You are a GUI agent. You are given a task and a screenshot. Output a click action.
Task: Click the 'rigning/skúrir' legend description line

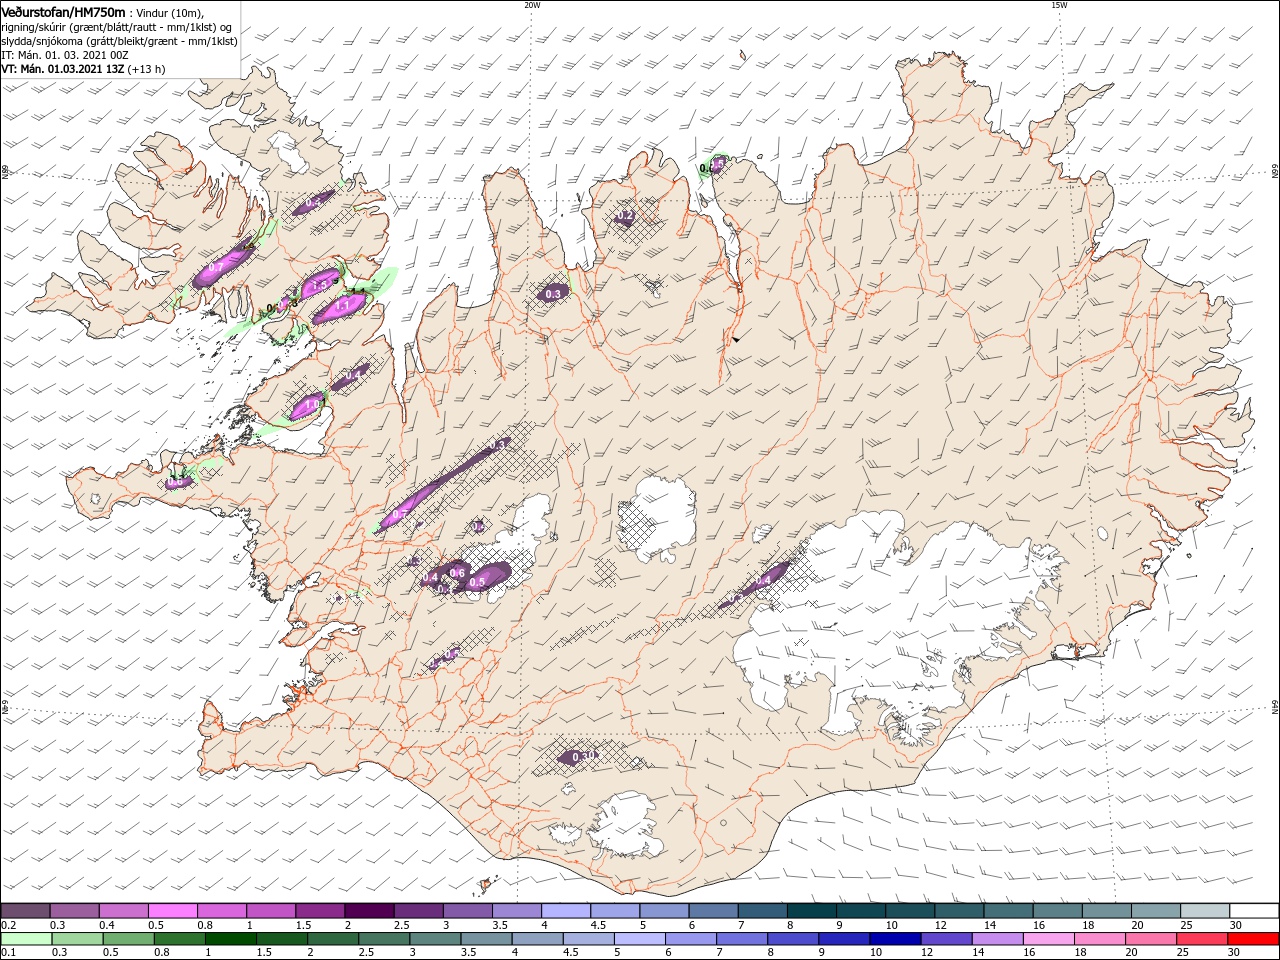(x=116, y=27)
